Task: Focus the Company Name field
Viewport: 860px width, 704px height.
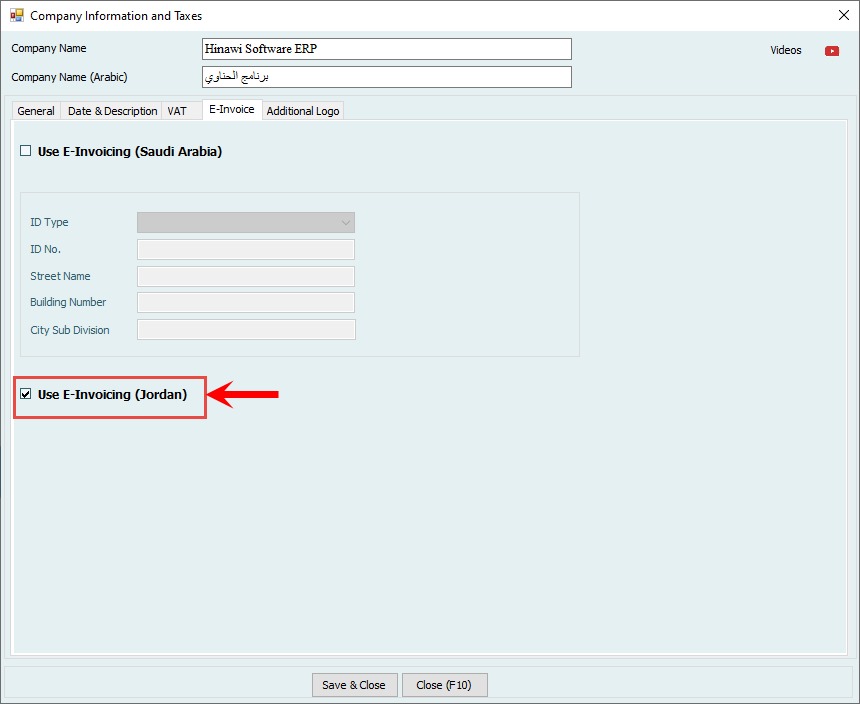Action: (x=387, y=49)
